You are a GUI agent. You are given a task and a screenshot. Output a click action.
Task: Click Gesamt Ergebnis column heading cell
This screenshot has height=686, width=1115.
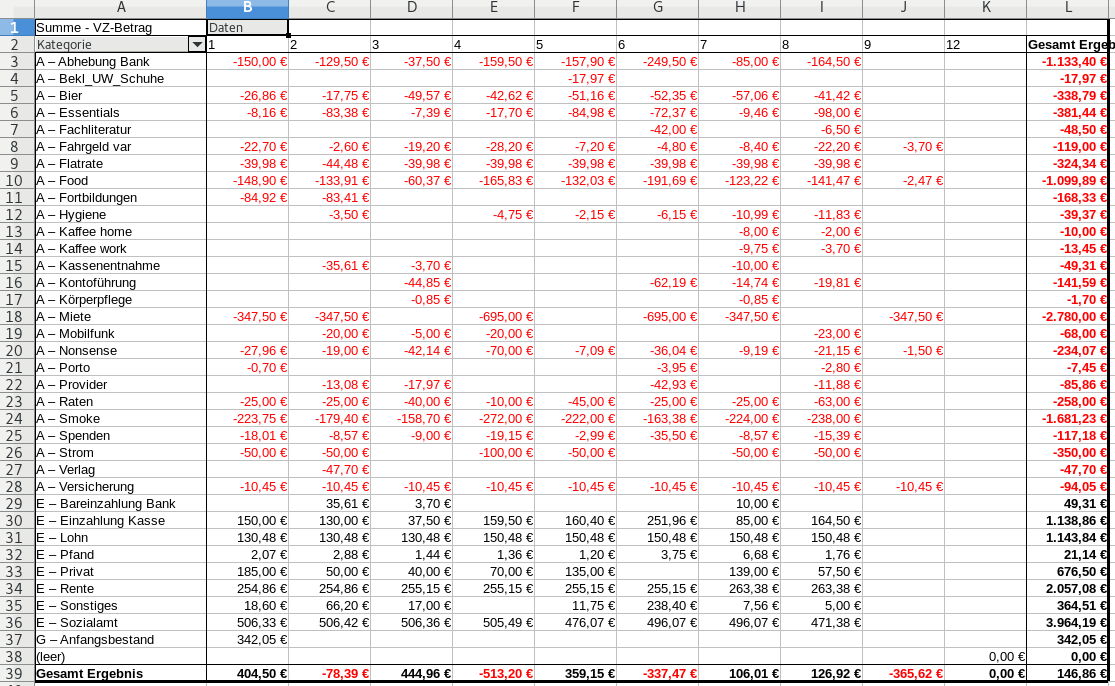coord(1068,45)
